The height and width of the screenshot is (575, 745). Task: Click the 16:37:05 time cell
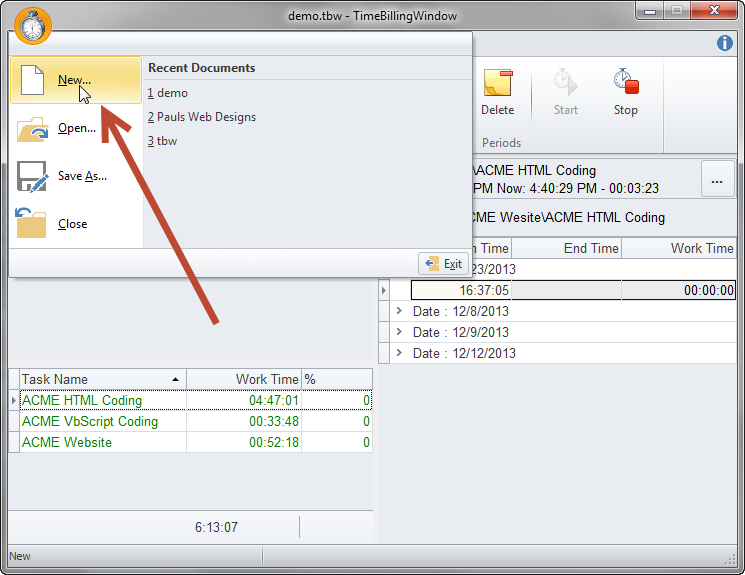[462, 290]
